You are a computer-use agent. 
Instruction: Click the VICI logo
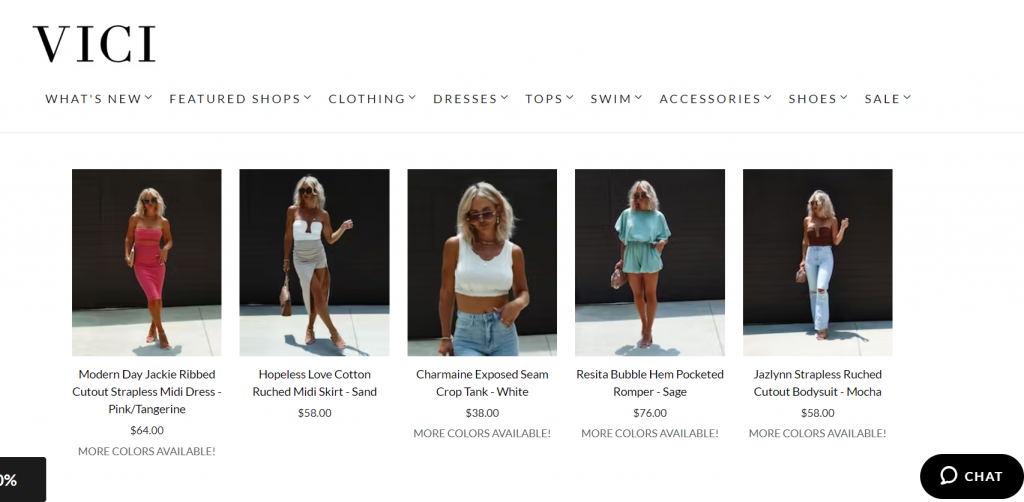(94, 44)
